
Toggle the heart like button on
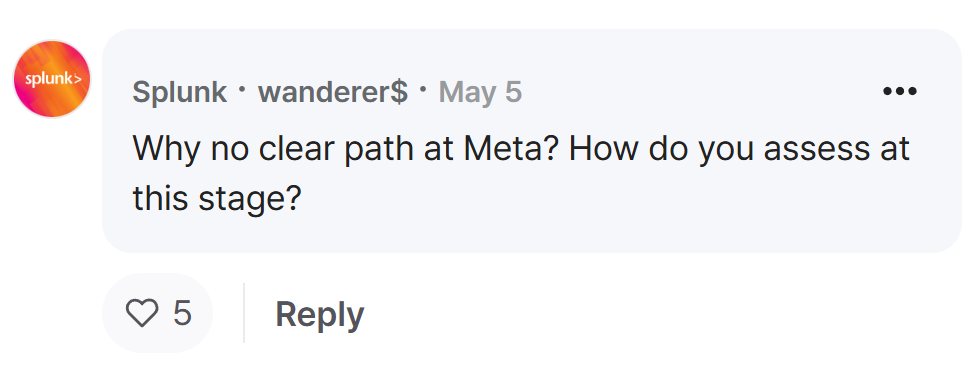(x=142, y=312)
